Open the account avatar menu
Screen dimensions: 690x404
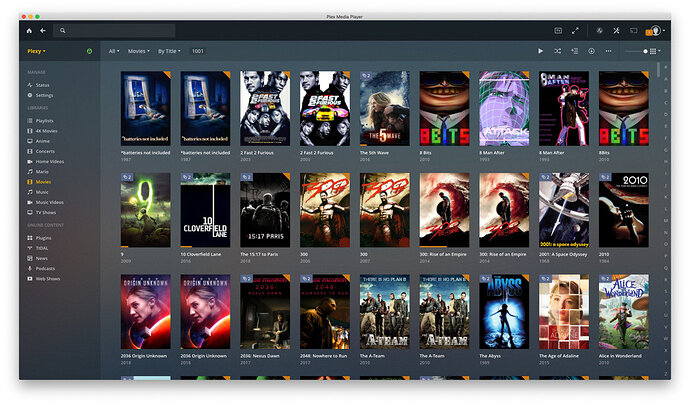coord(655,31)
